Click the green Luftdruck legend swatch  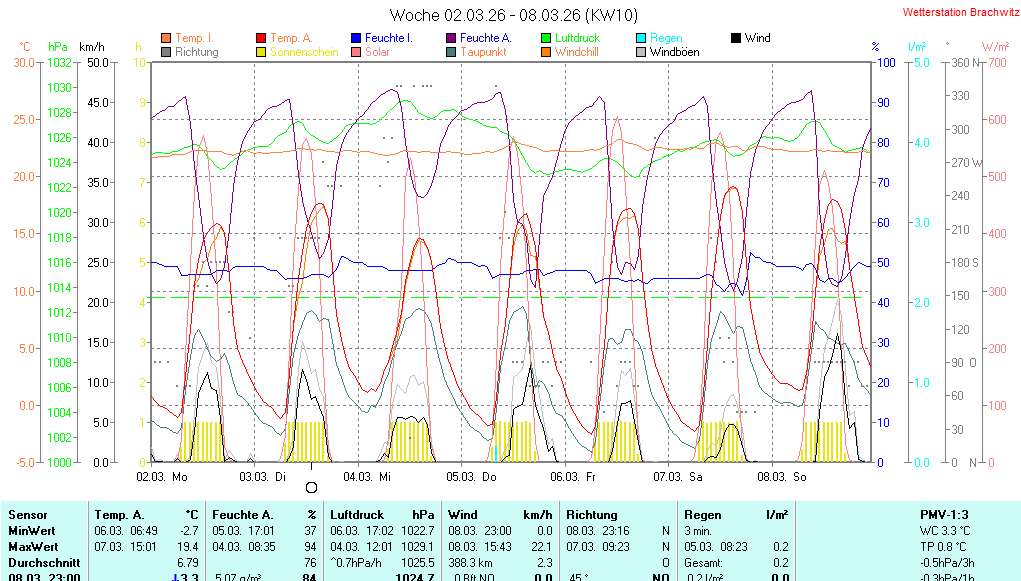pos(546,38)
